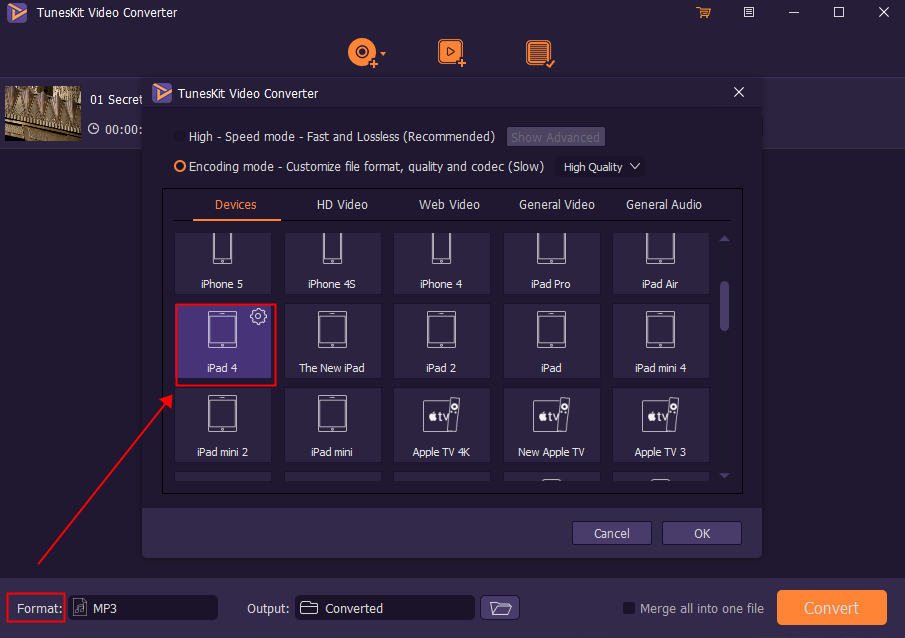The height and width of the screenshot is (638, 905).
Task: Select the iPad Pro device preset
Action: click(551, 263)
